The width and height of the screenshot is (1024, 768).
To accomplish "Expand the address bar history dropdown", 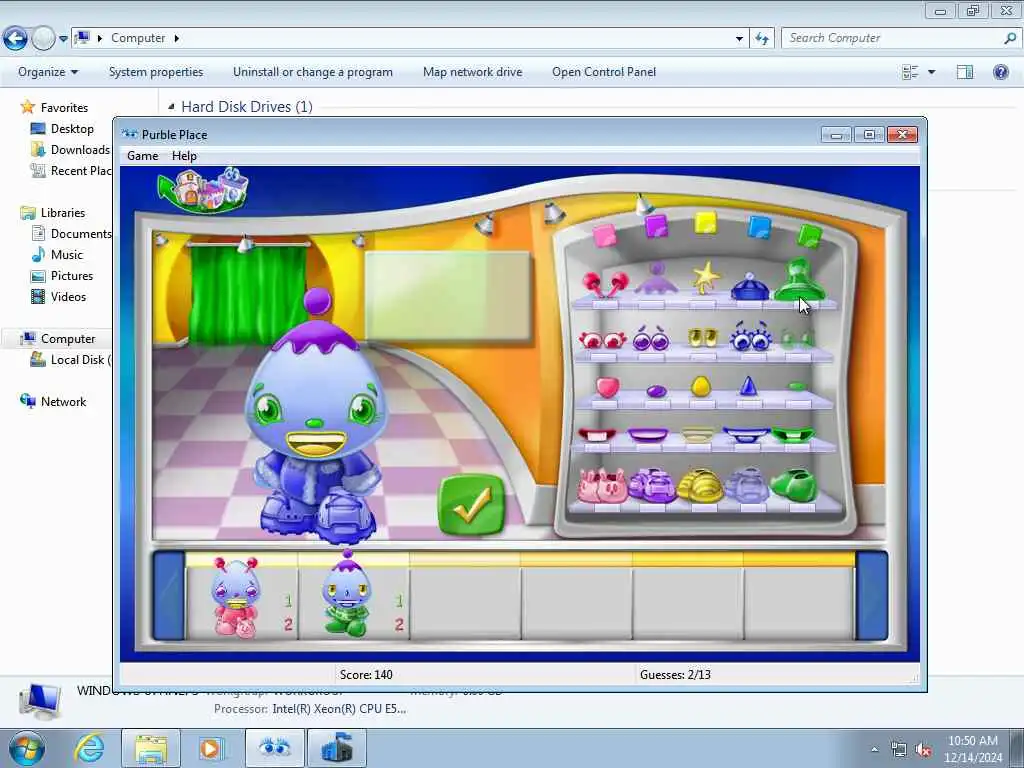I will tap(739, 39).
